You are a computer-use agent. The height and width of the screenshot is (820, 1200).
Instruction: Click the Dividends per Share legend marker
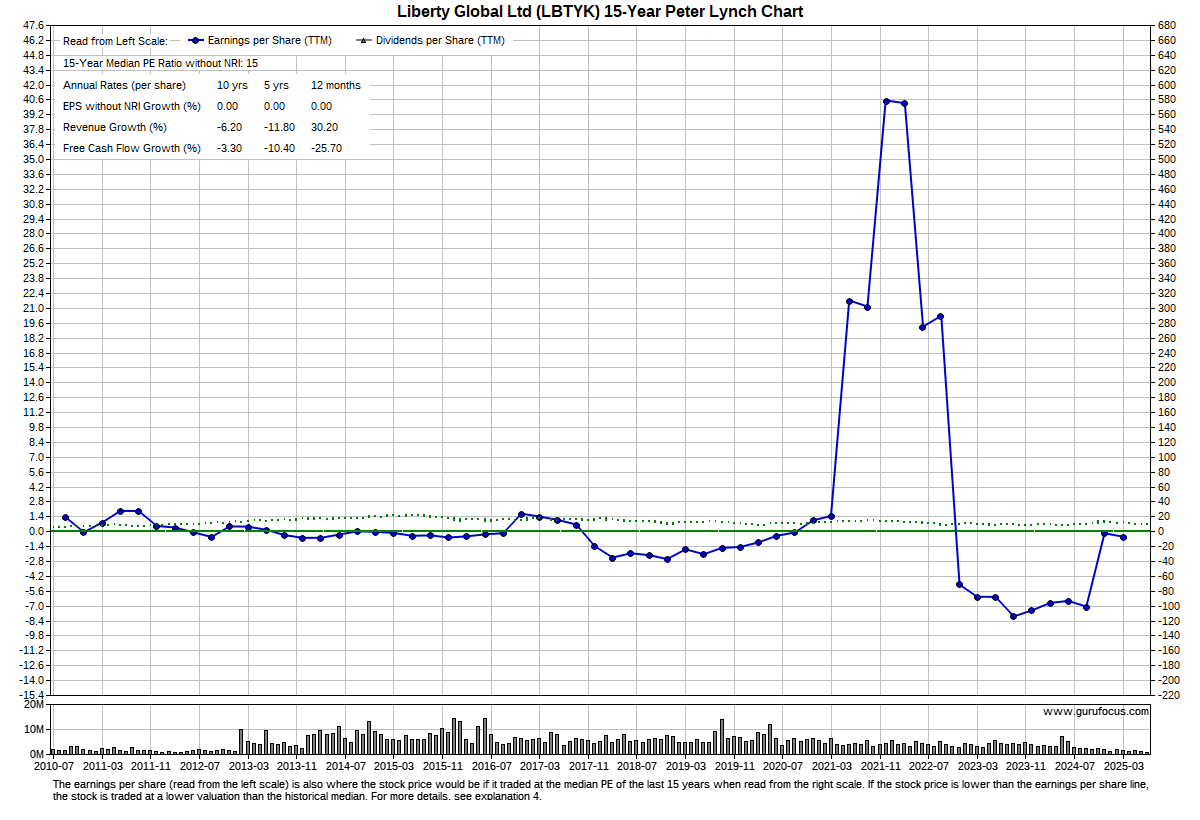click(x=363, y=41)
